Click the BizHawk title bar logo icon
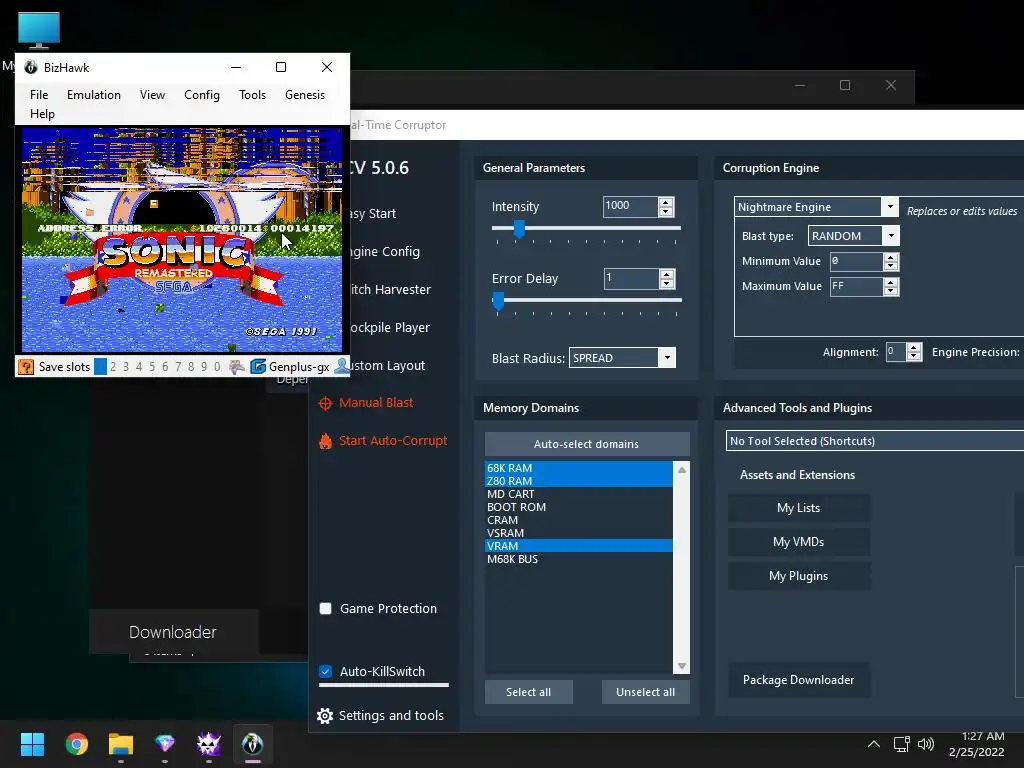Viewport: 1024px width, 768px height. (31, 67)
